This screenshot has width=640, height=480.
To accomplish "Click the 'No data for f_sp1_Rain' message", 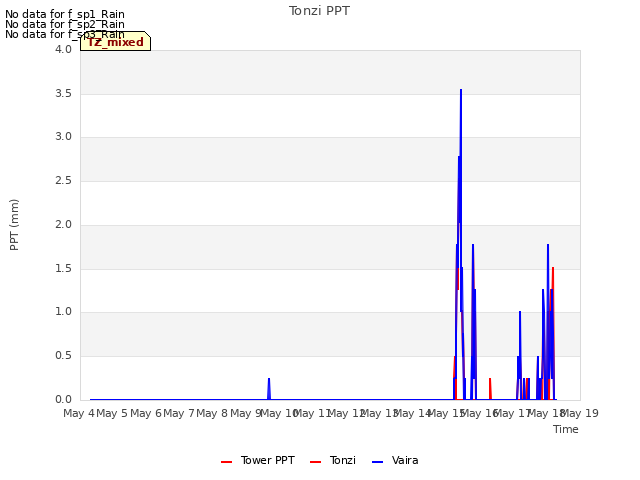I will click(65, 14).
